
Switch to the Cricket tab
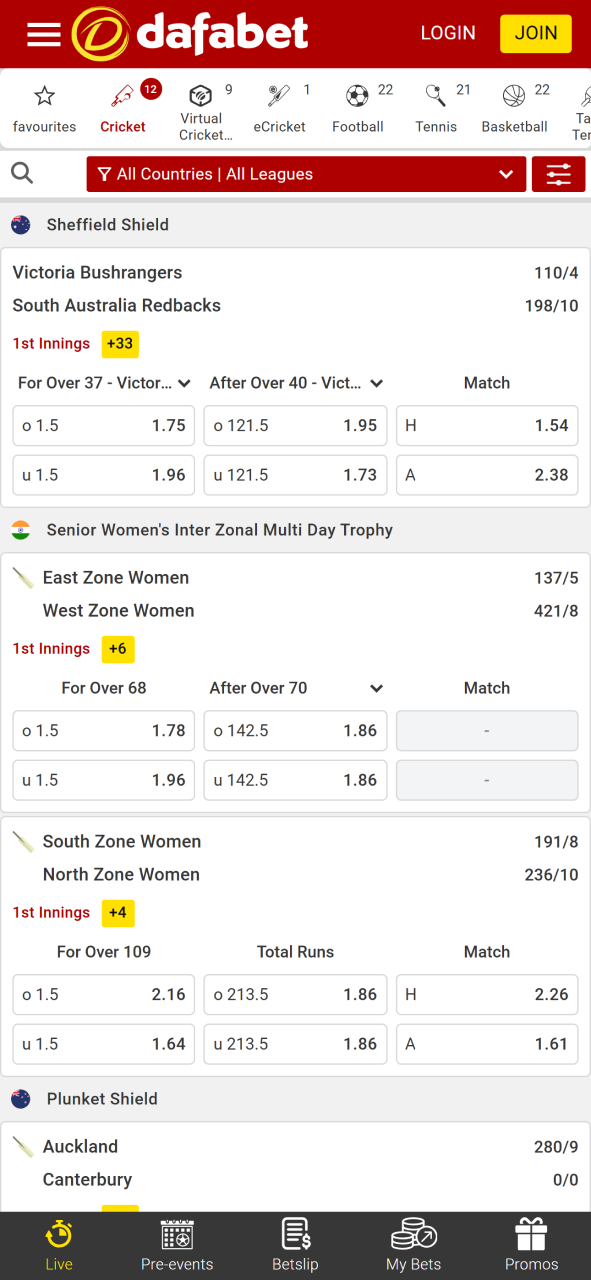click(122, 107)
